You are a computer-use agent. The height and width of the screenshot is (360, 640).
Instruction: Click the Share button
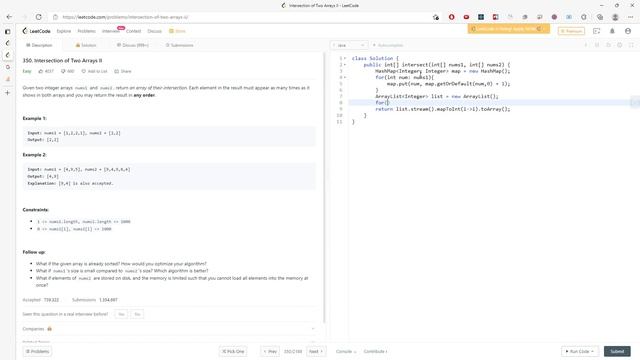tap(123, 71)
